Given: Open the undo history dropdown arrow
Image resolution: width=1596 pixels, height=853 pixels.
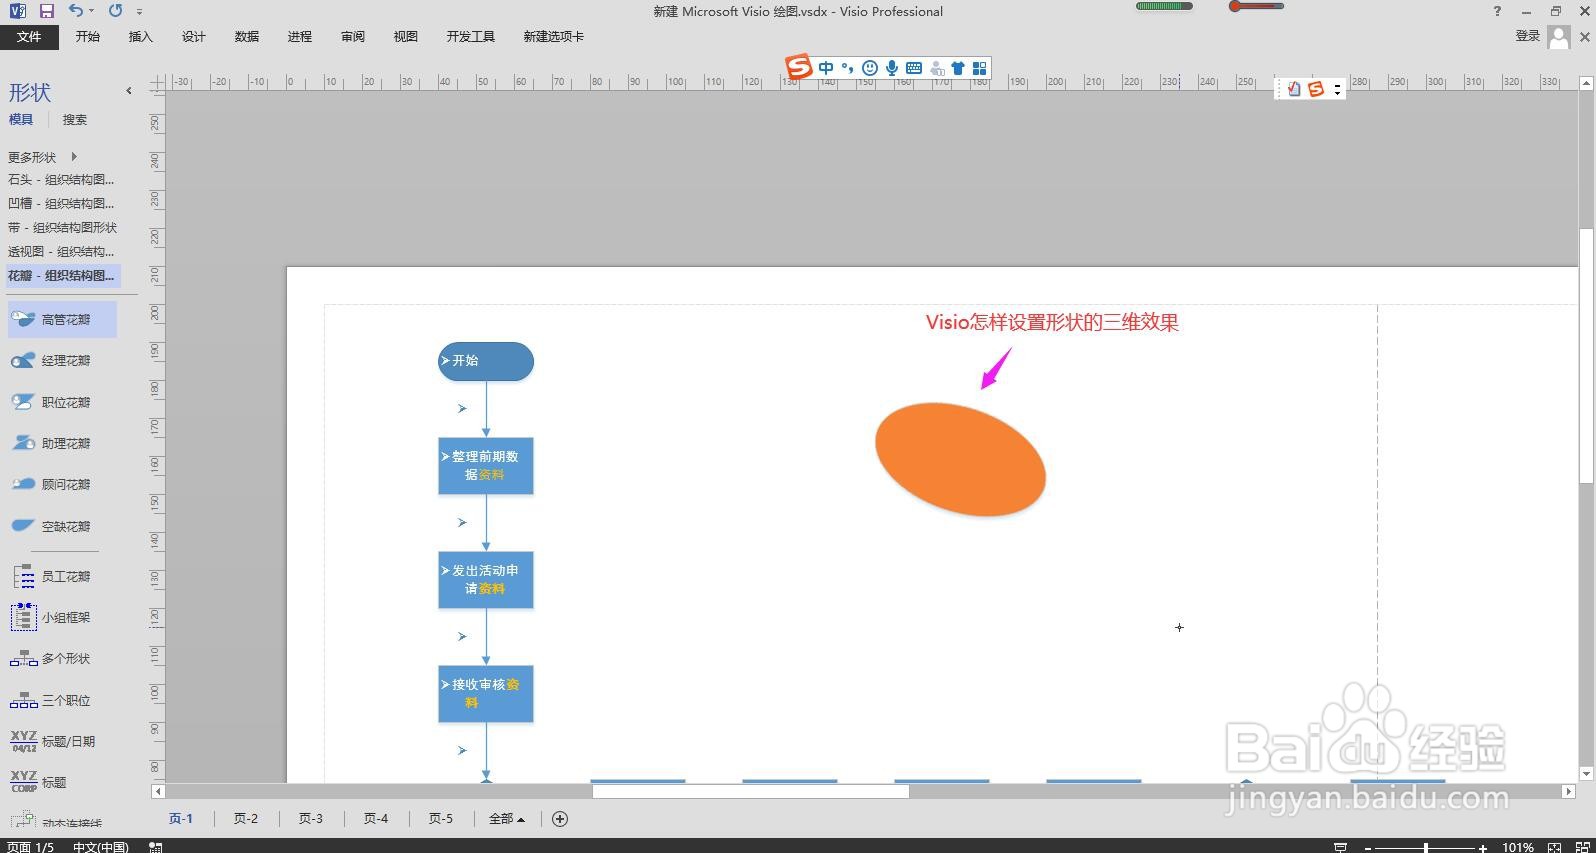Looking at the screenshot, I should click(x=91, y=12).
